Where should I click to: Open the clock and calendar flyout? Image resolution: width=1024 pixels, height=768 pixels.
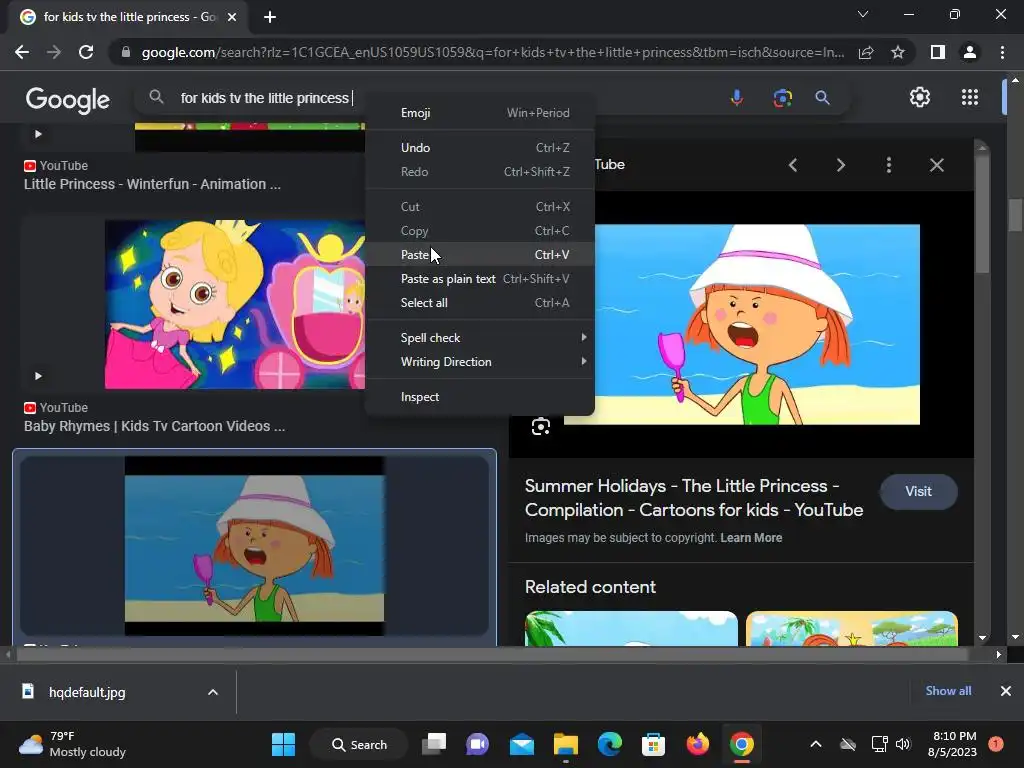click(x=952, y=744)
